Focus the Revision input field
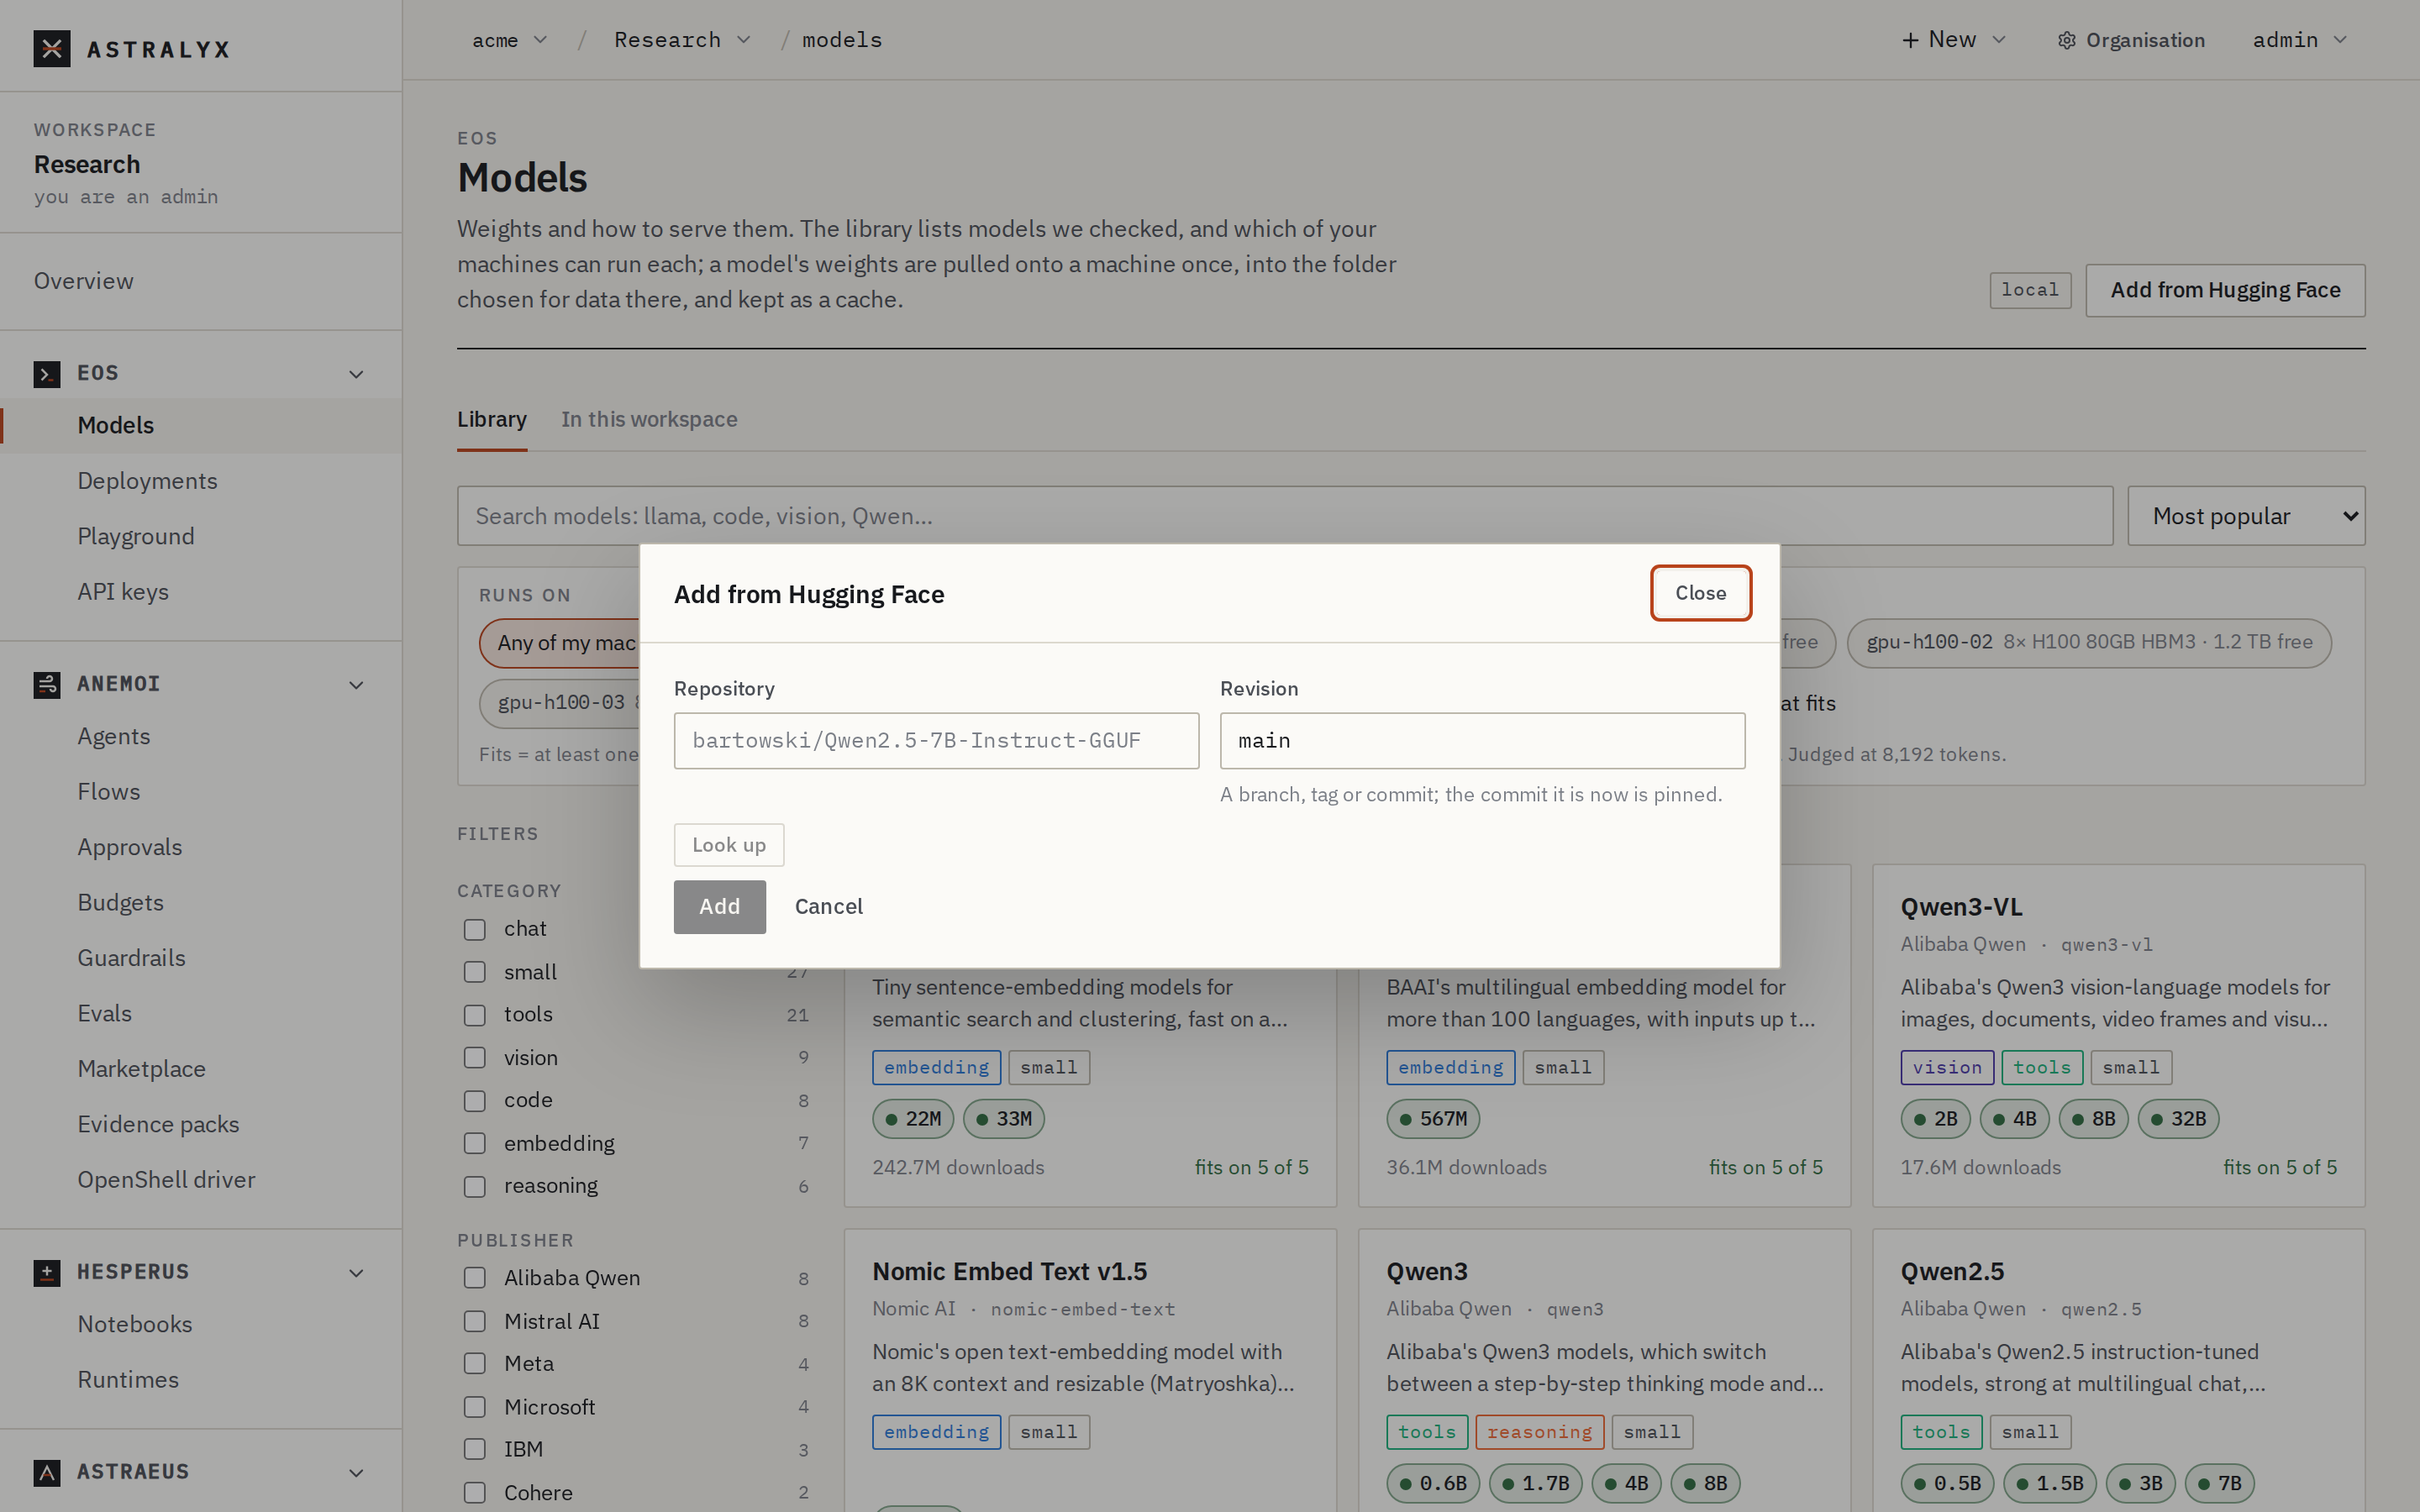2420x1512 pixels. coord(1482,741)
